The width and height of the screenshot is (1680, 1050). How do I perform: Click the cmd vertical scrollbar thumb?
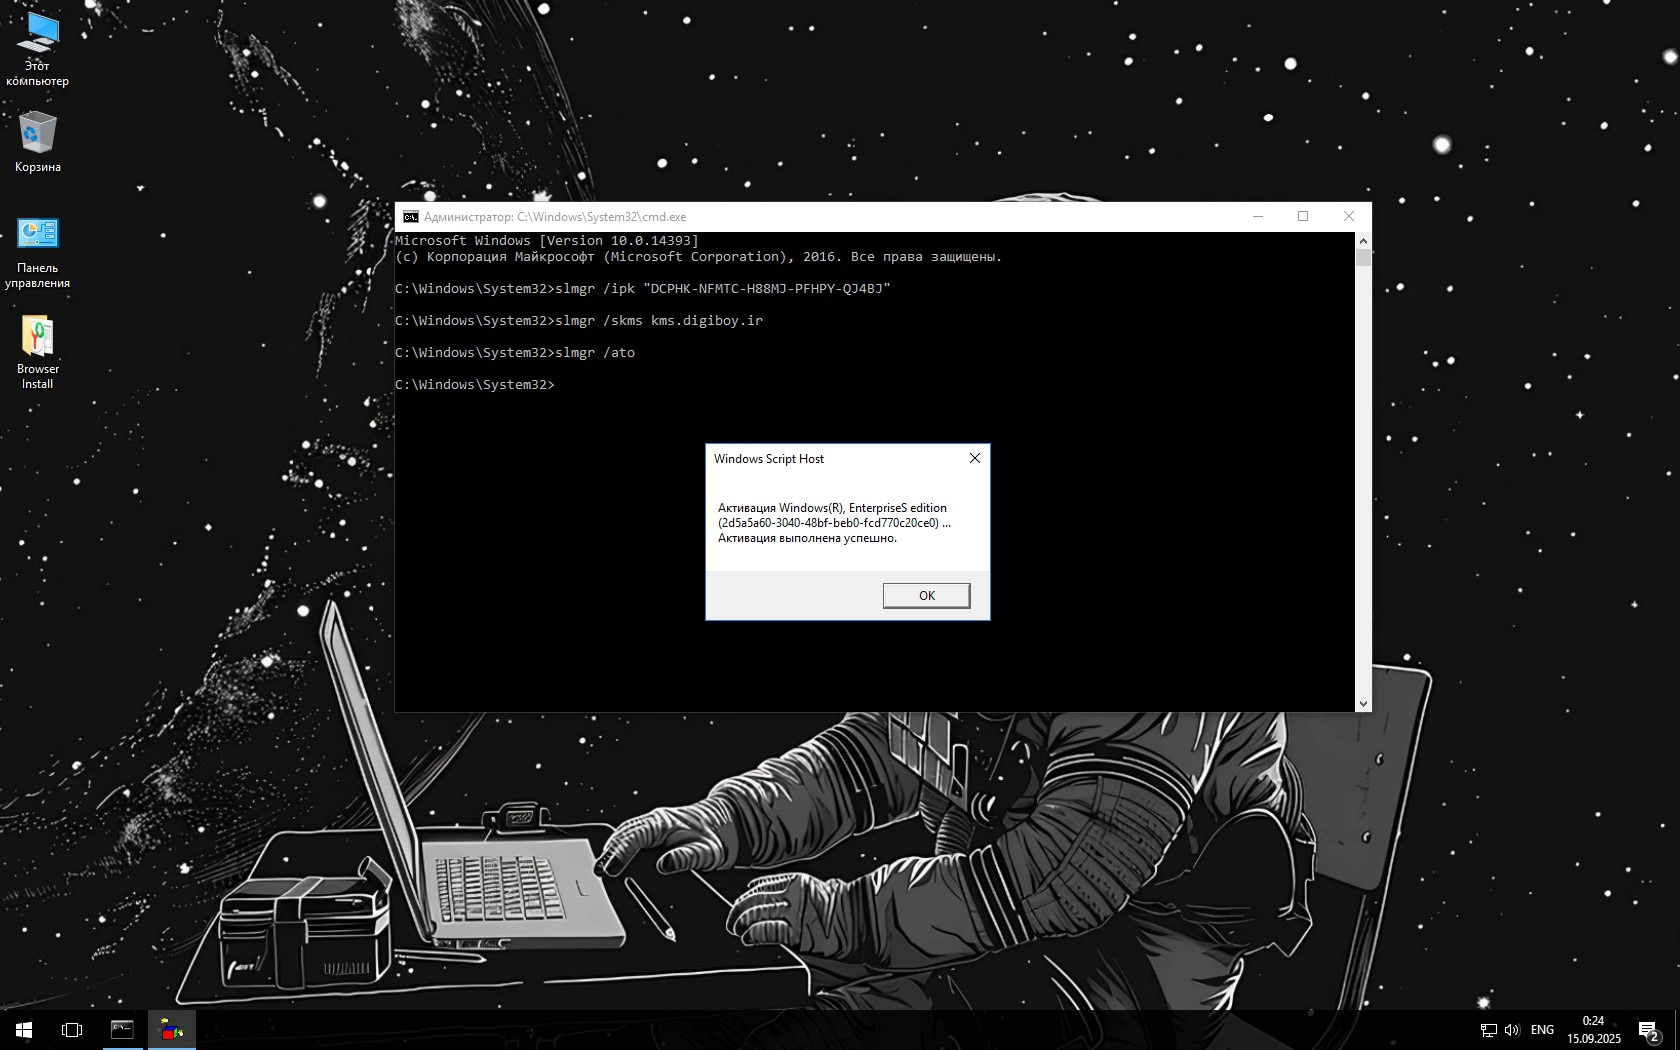(1363, 258)
